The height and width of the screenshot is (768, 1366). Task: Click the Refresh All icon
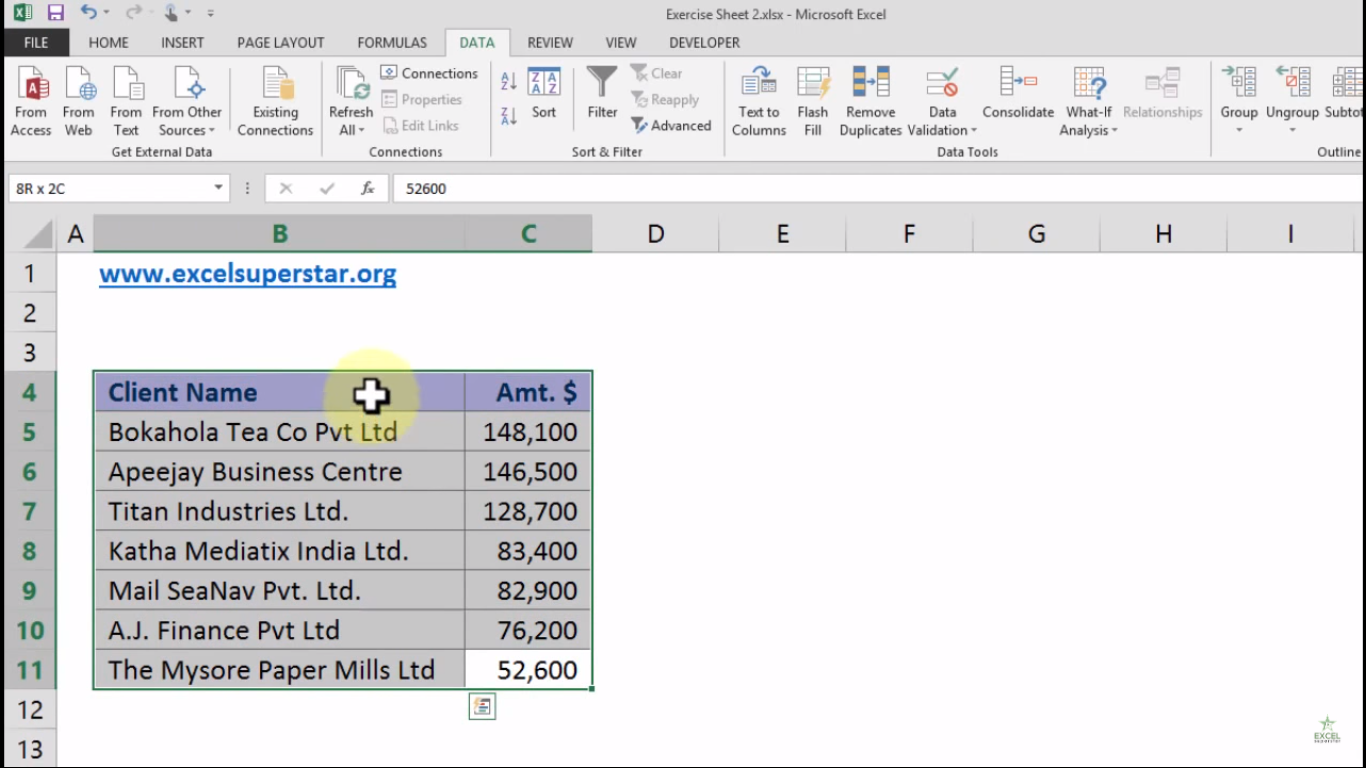(x=351, y=85)
